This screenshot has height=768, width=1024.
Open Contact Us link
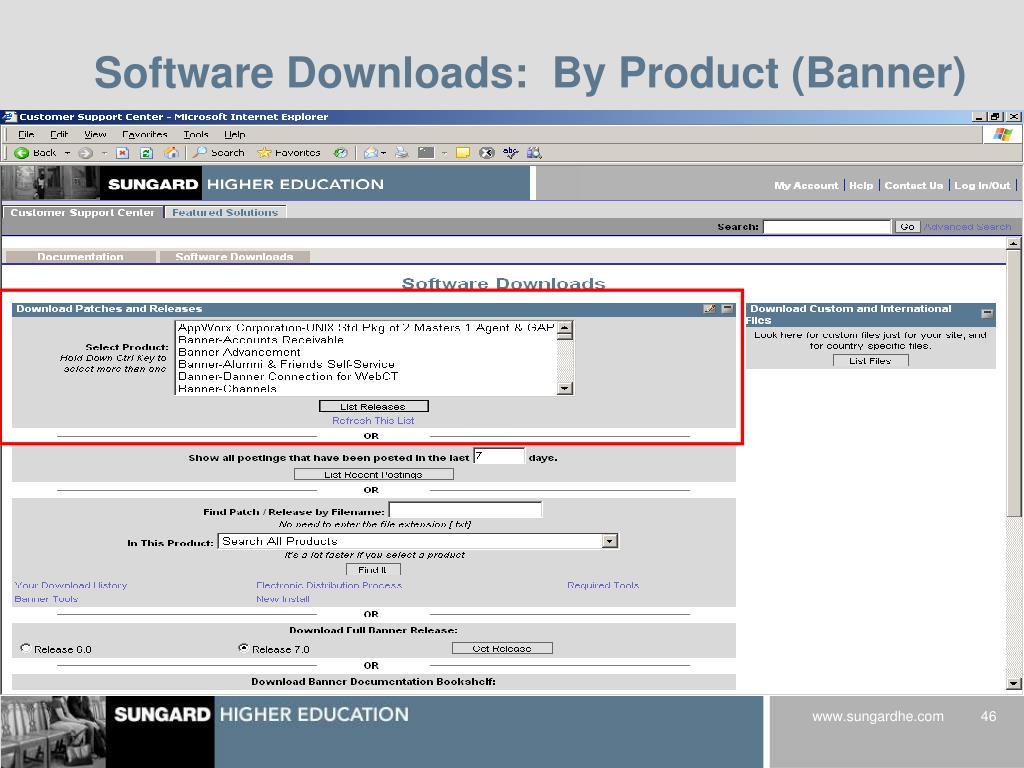(914, 185)
